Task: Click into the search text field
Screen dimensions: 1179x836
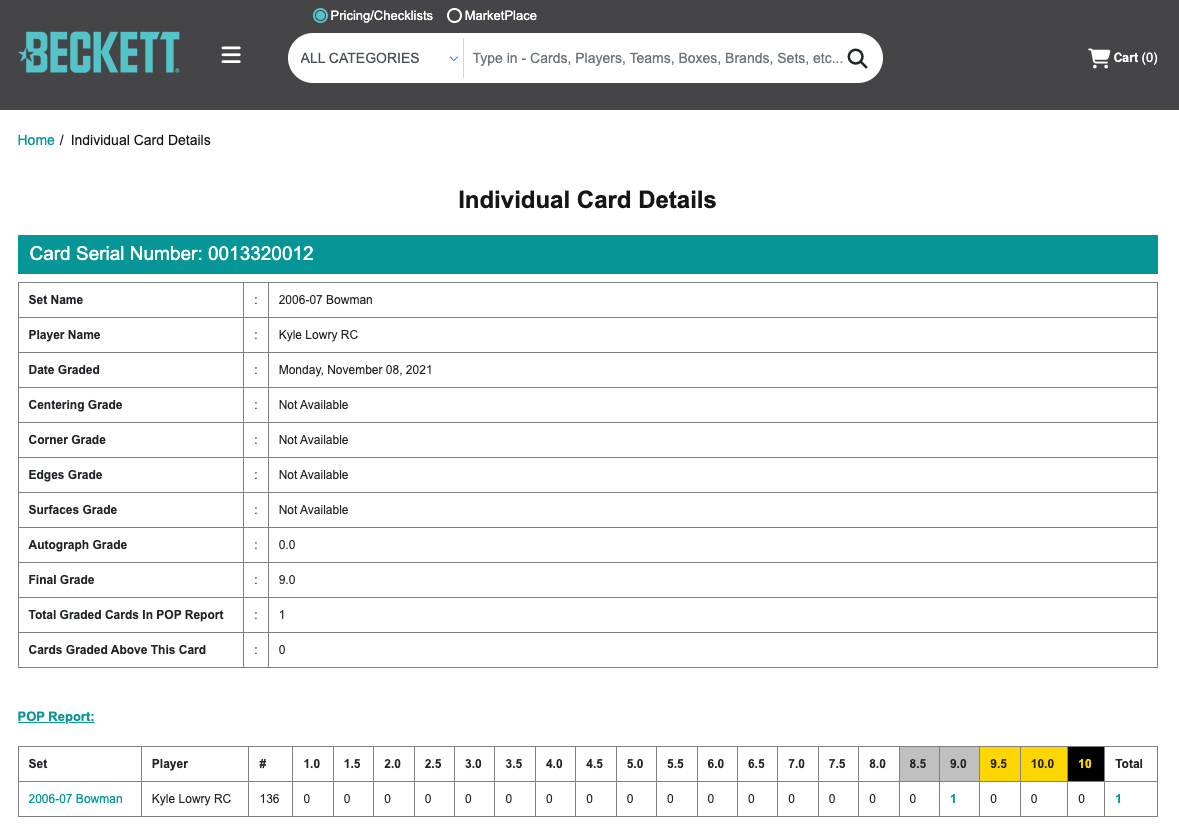Action: [x=655, y=58]
